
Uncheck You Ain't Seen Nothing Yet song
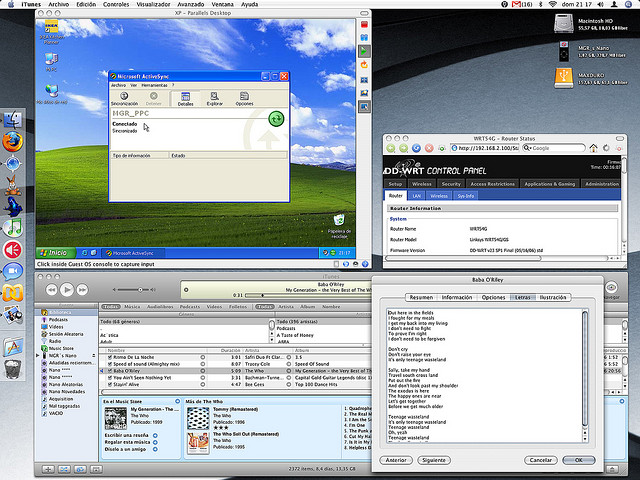(x=109, y=378)
